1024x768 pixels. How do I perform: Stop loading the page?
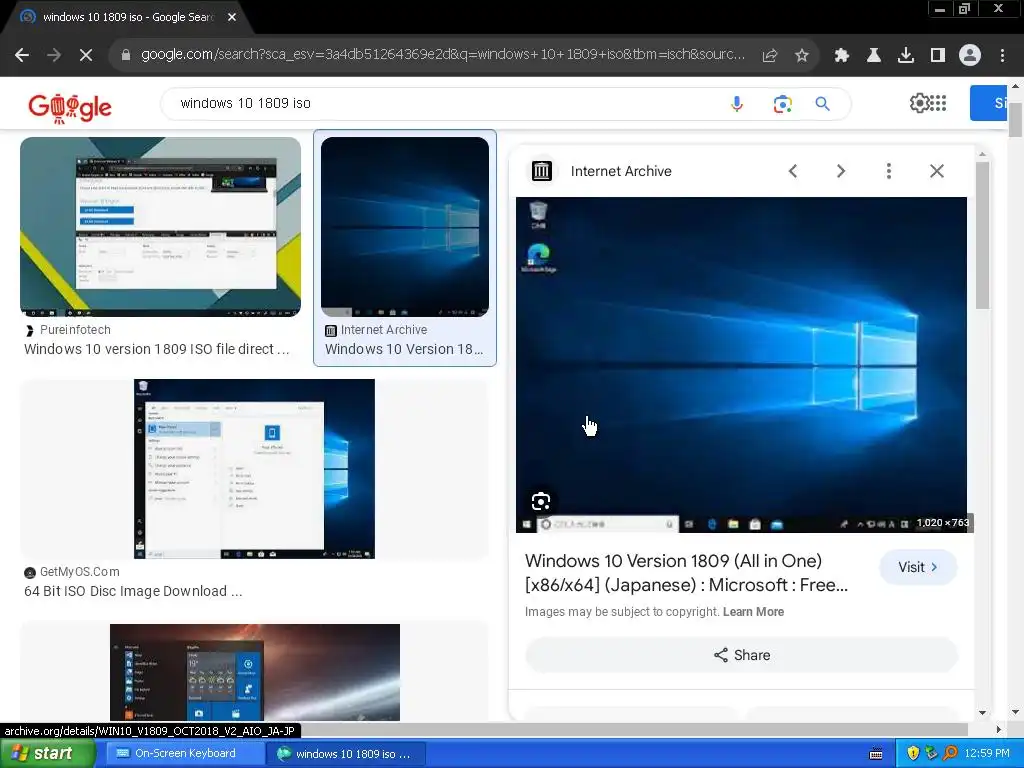86,56
